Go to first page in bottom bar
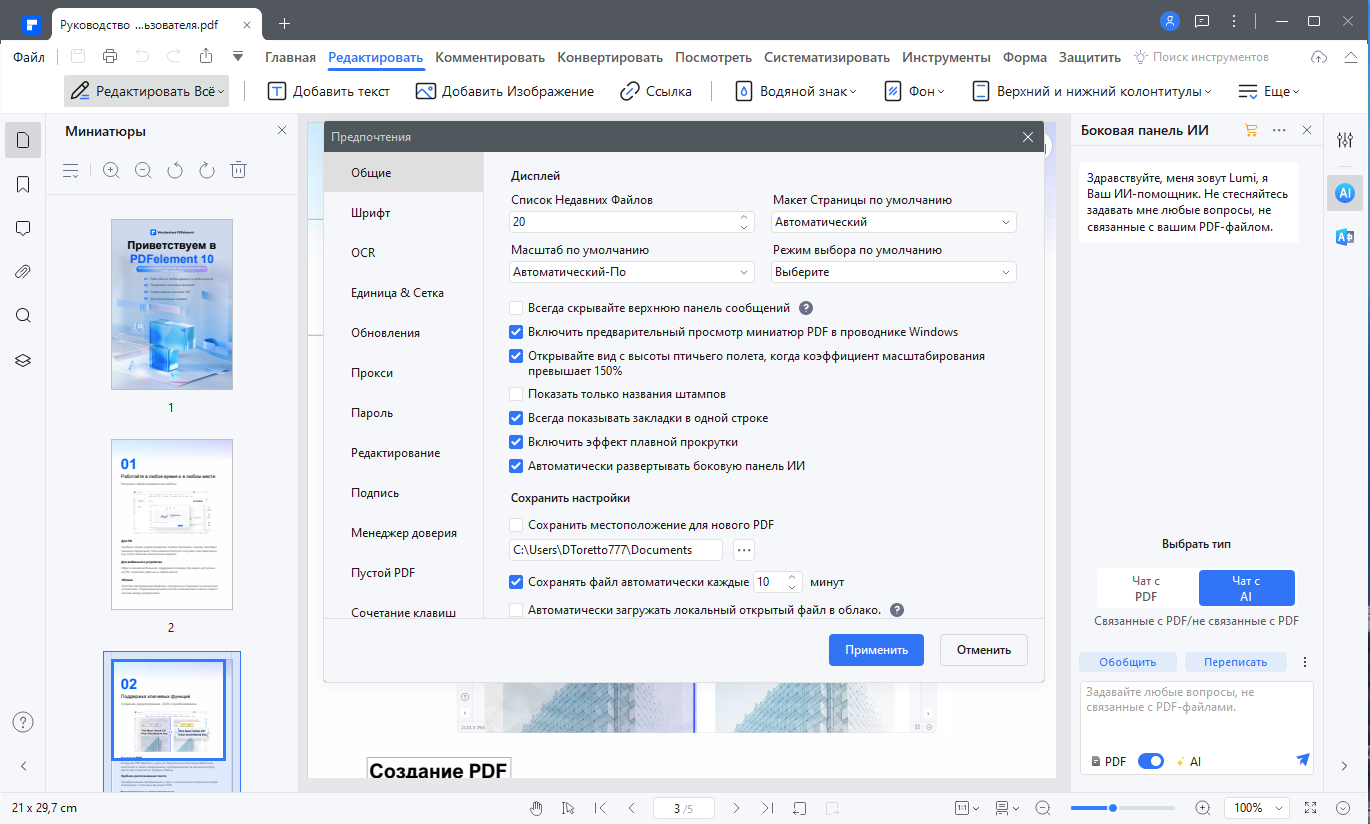The image size is (1370, 824). pyautogui.click(x=600, y=808)
